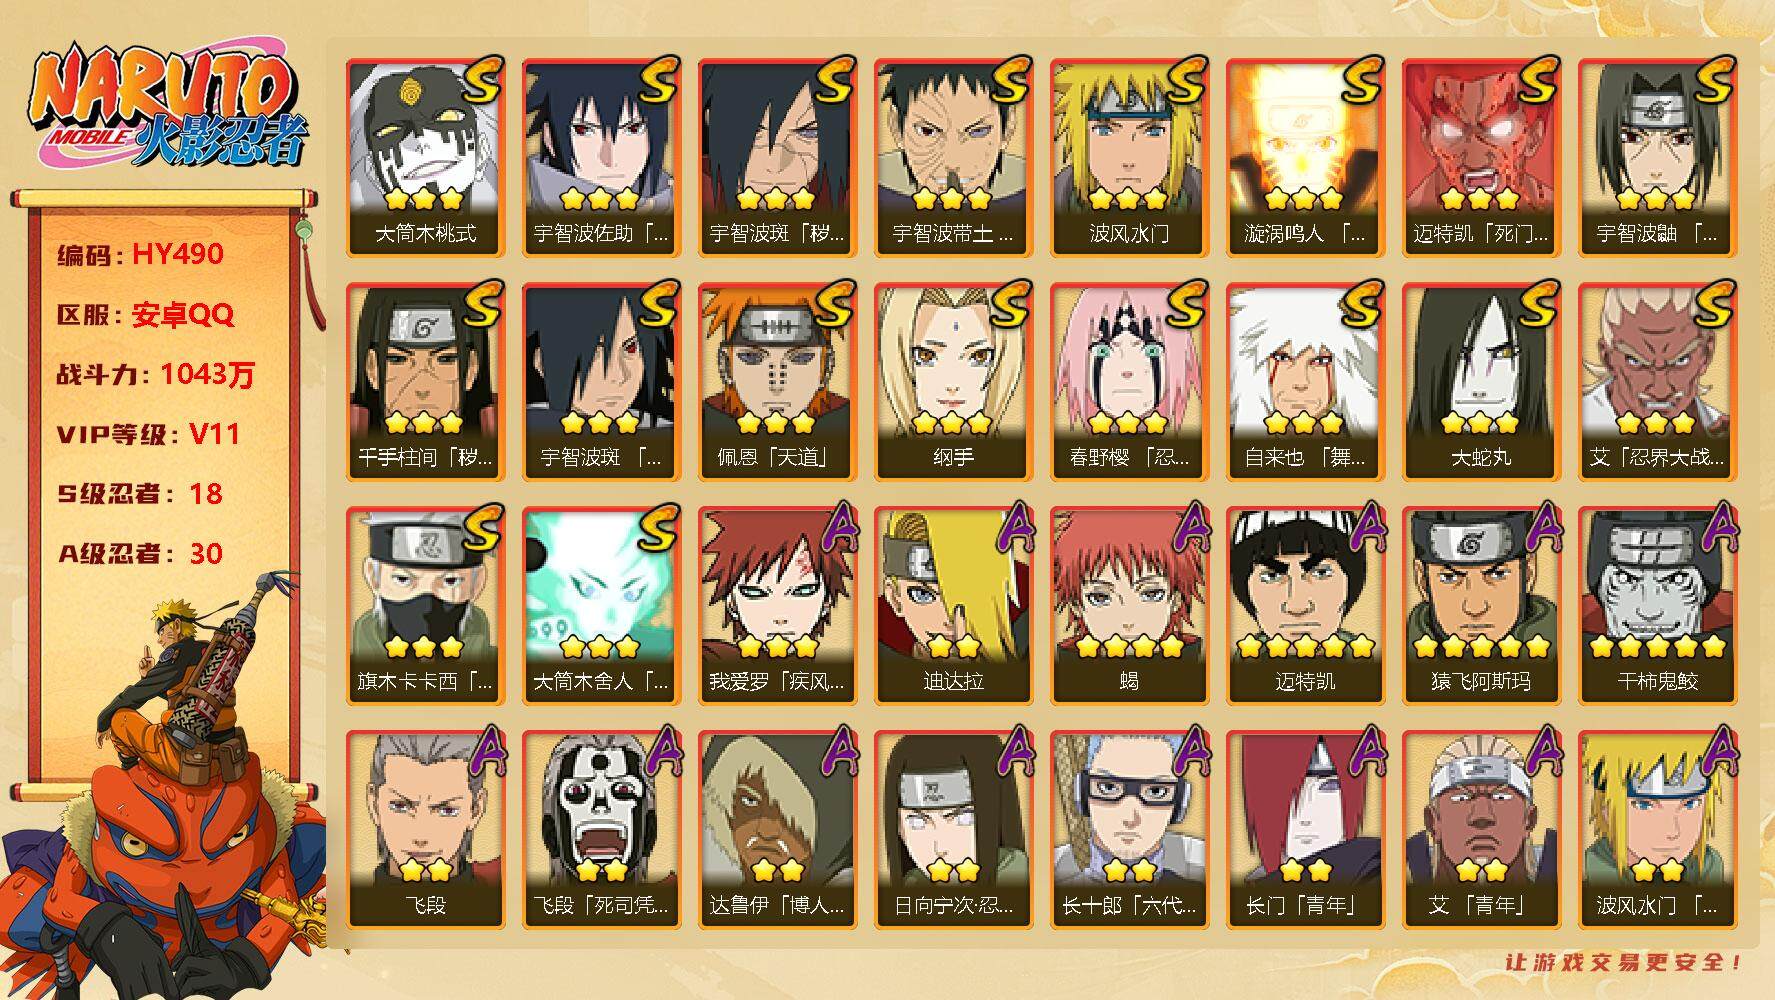
Task: Choose the 艾「青年」 character card
Action: click(x=1481, y=830)
